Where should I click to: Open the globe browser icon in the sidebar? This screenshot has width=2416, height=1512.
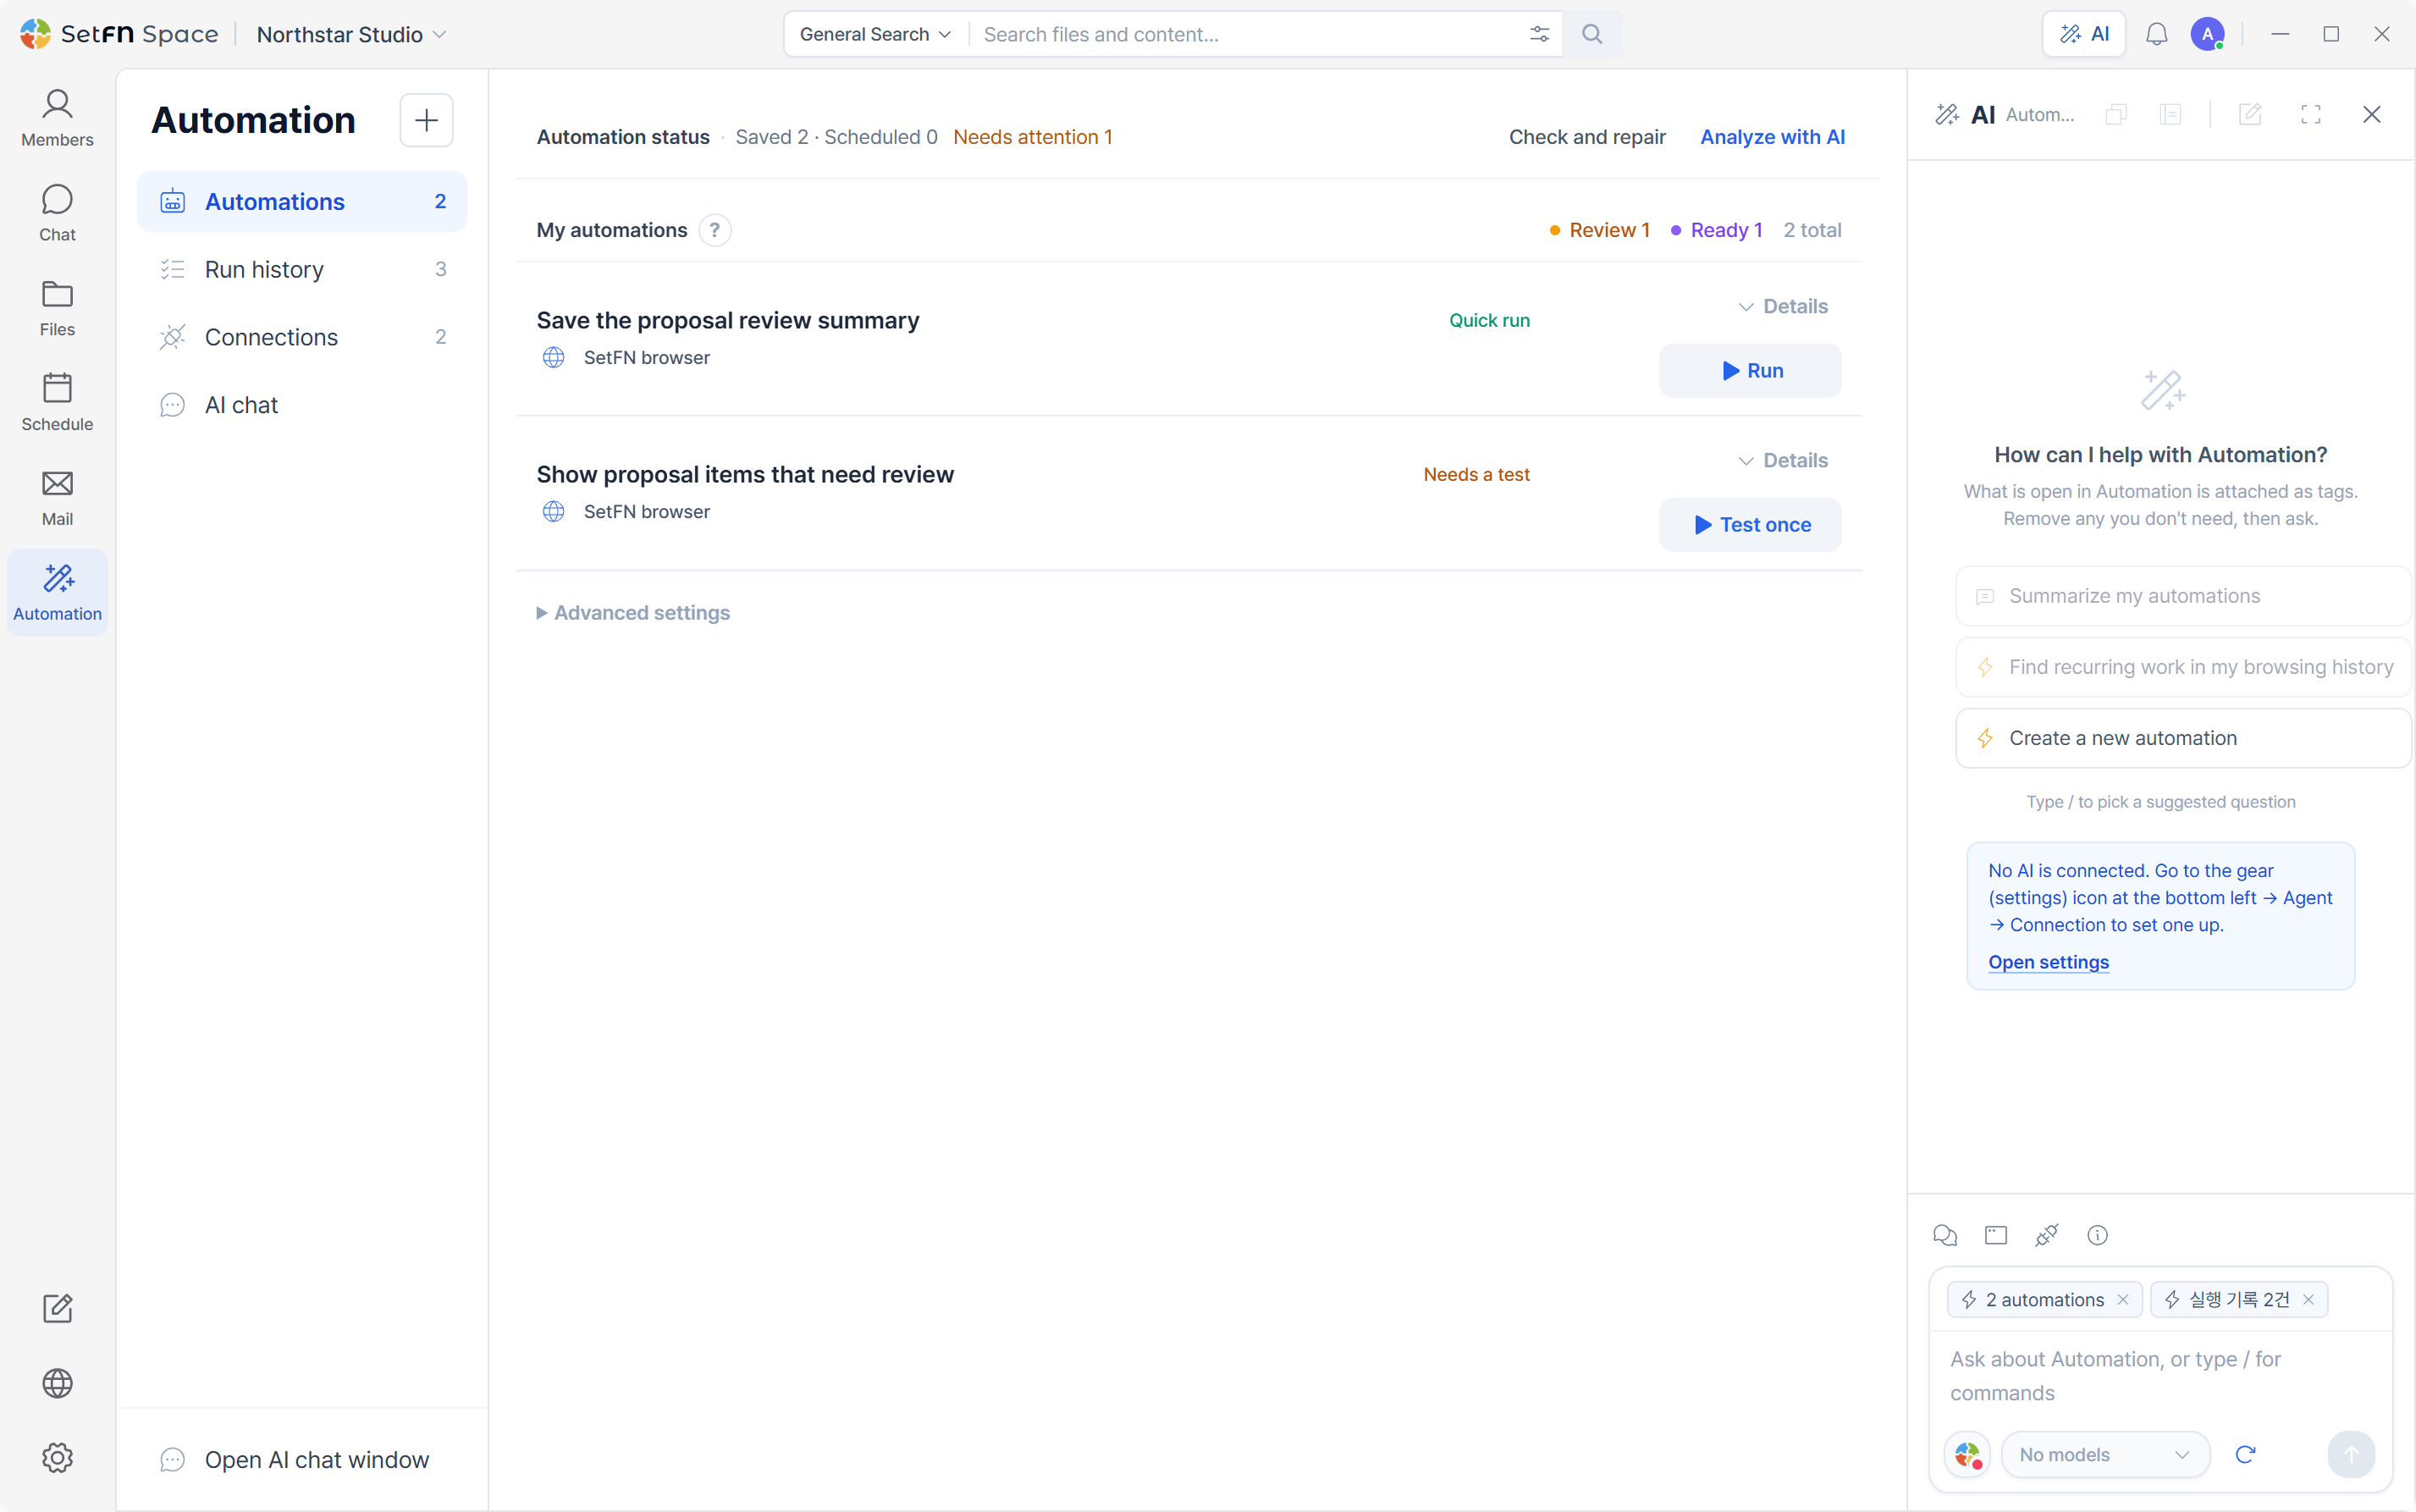tap(57, 1384)
